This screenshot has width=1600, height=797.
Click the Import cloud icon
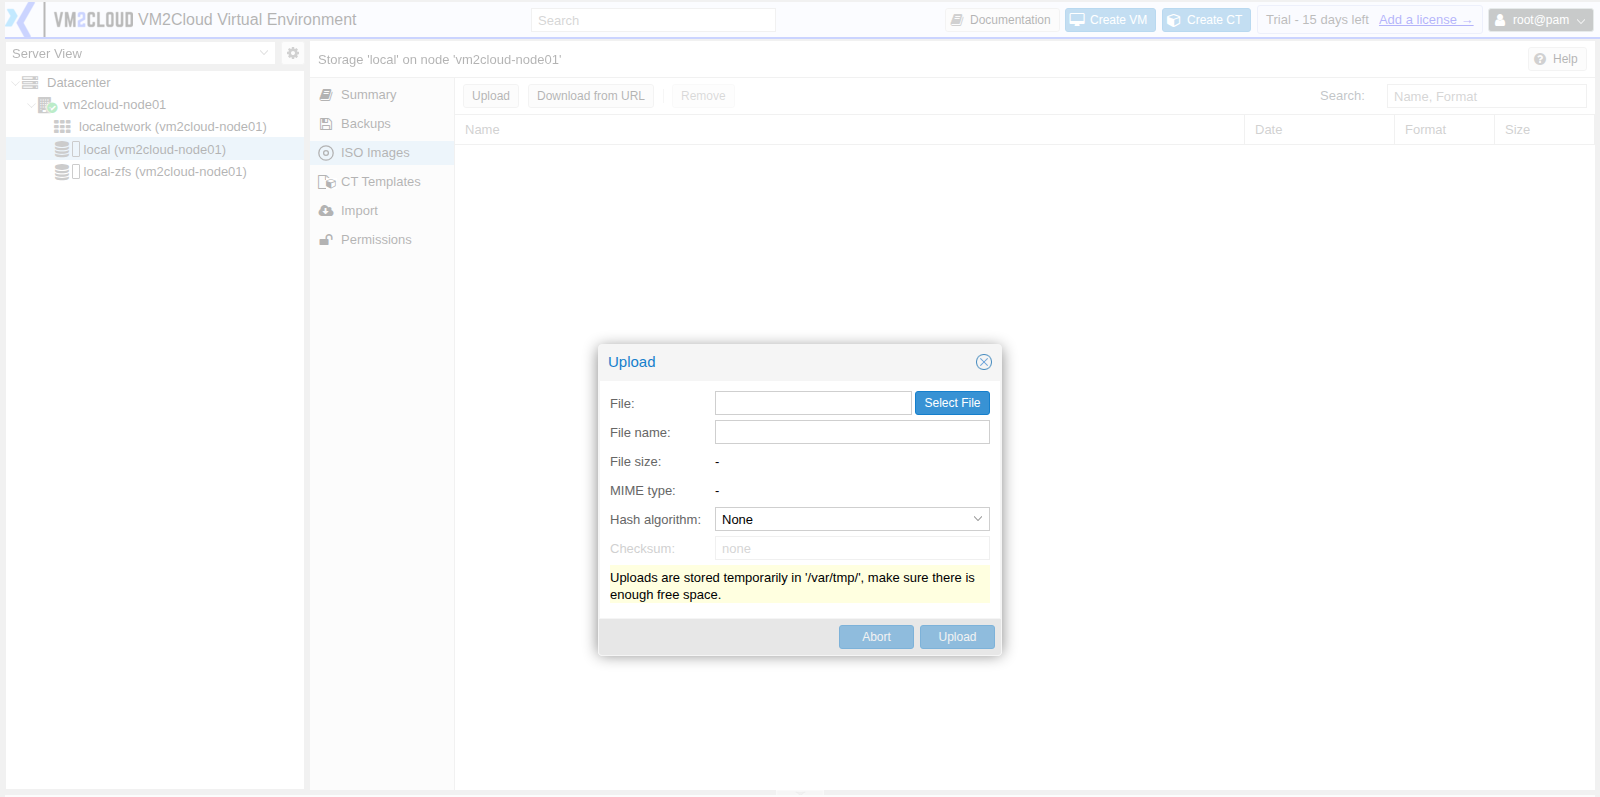pyautogui.click(x=326, y=211)
